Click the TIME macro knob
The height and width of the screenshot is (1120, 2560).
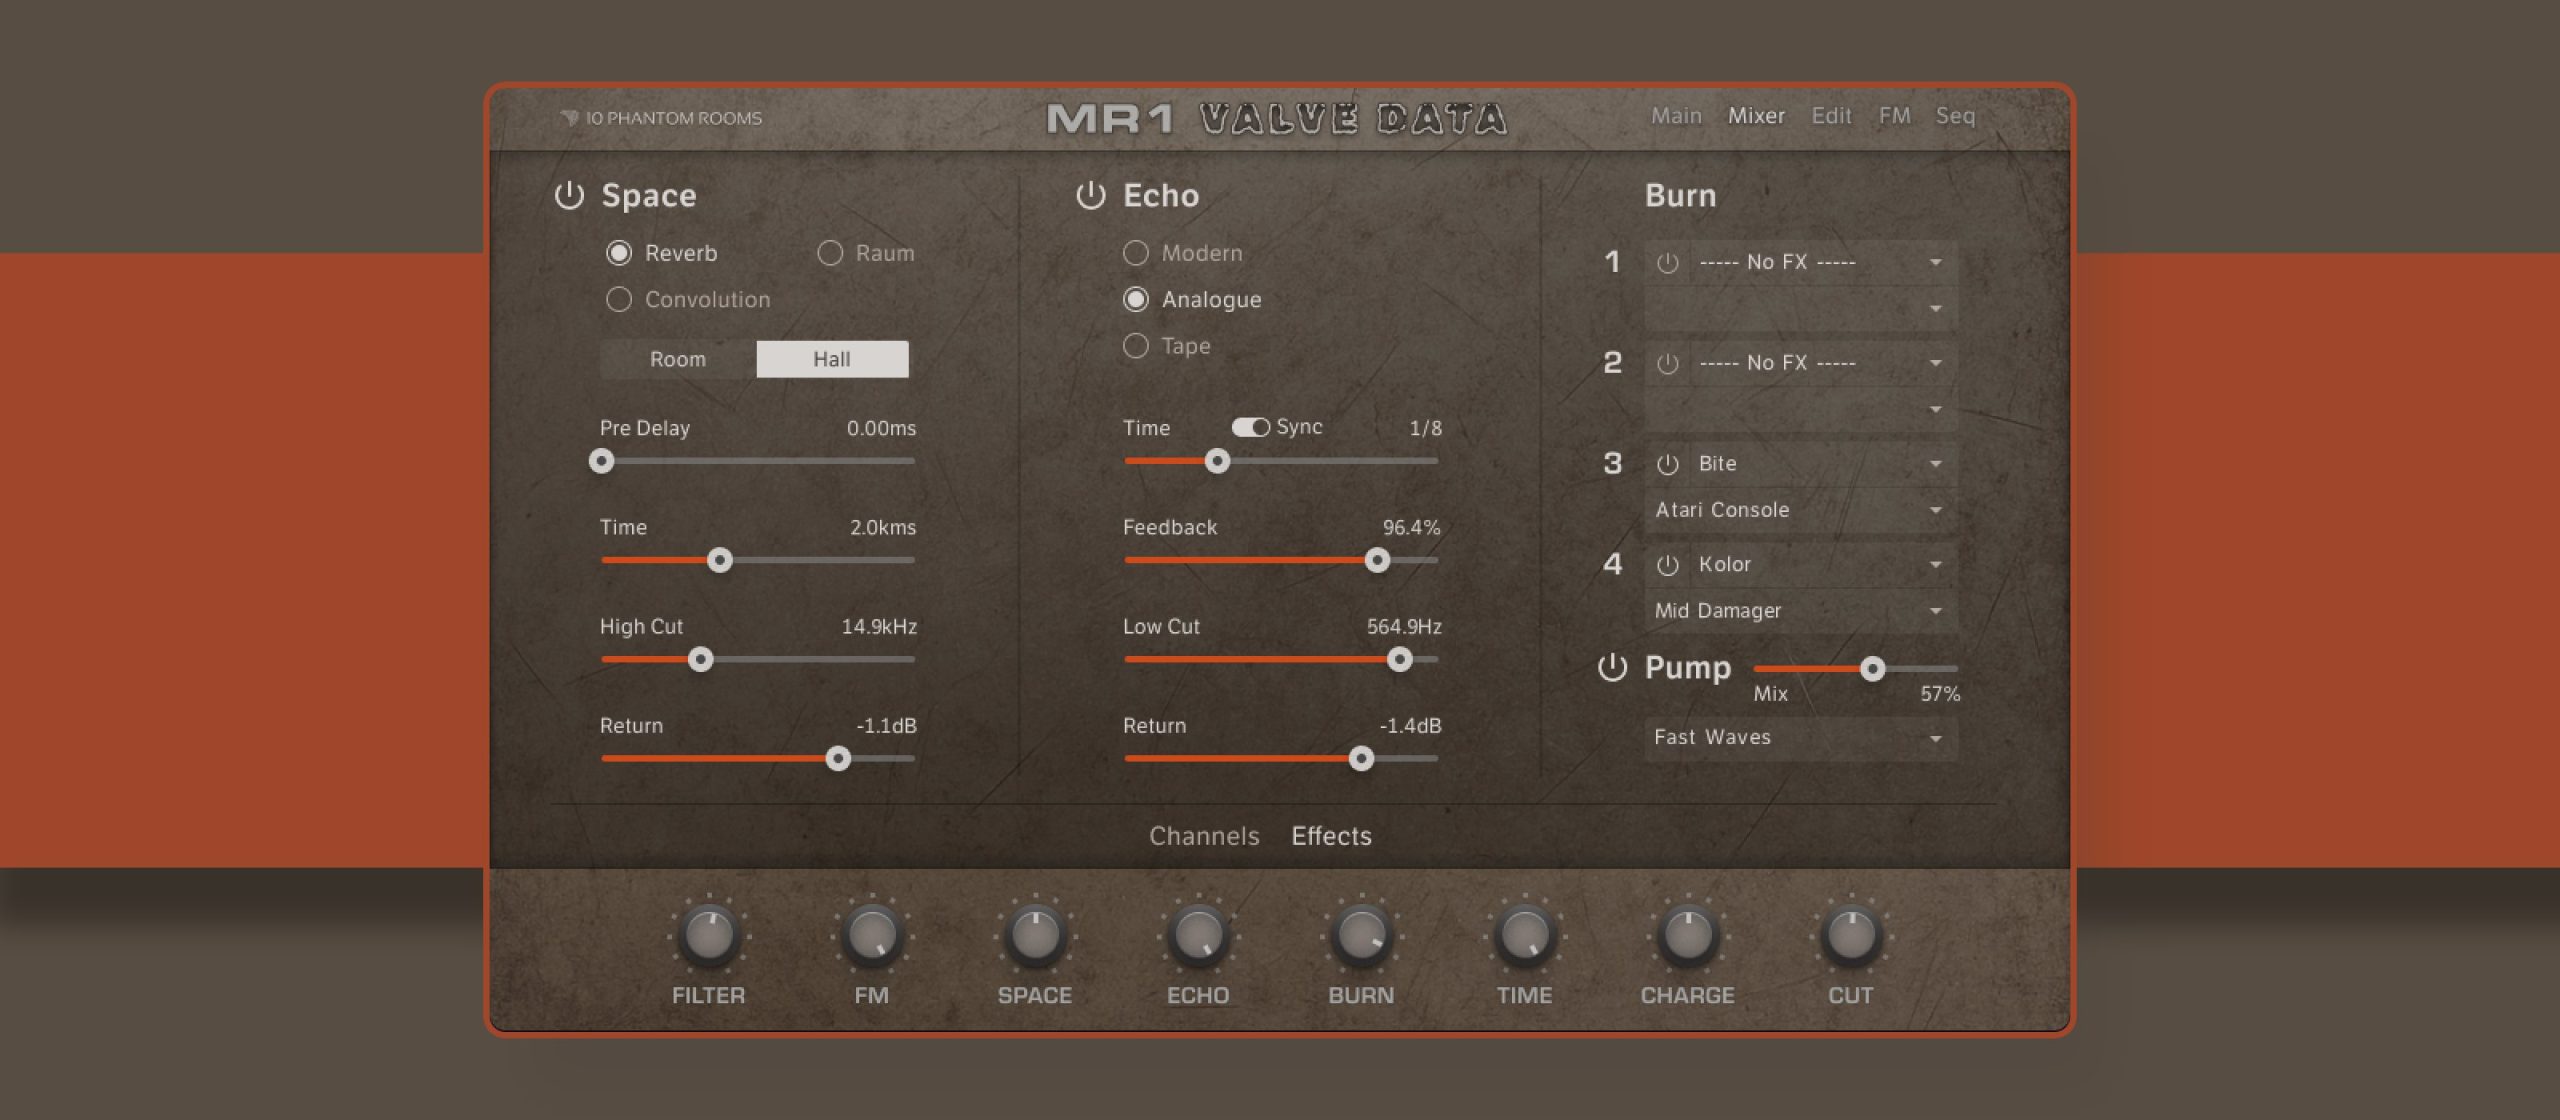pyautogui.click(x=1524, y=935)
